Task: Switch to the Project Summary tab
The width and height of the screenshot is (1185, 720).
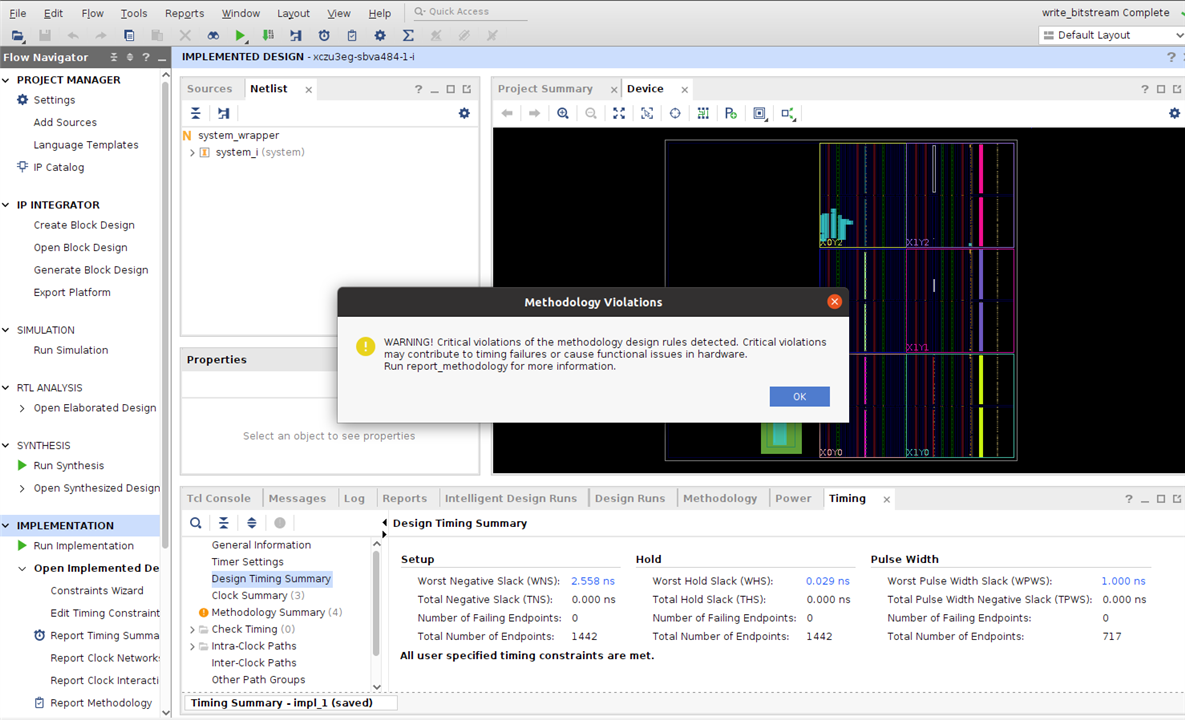Action: pos(545,88)
